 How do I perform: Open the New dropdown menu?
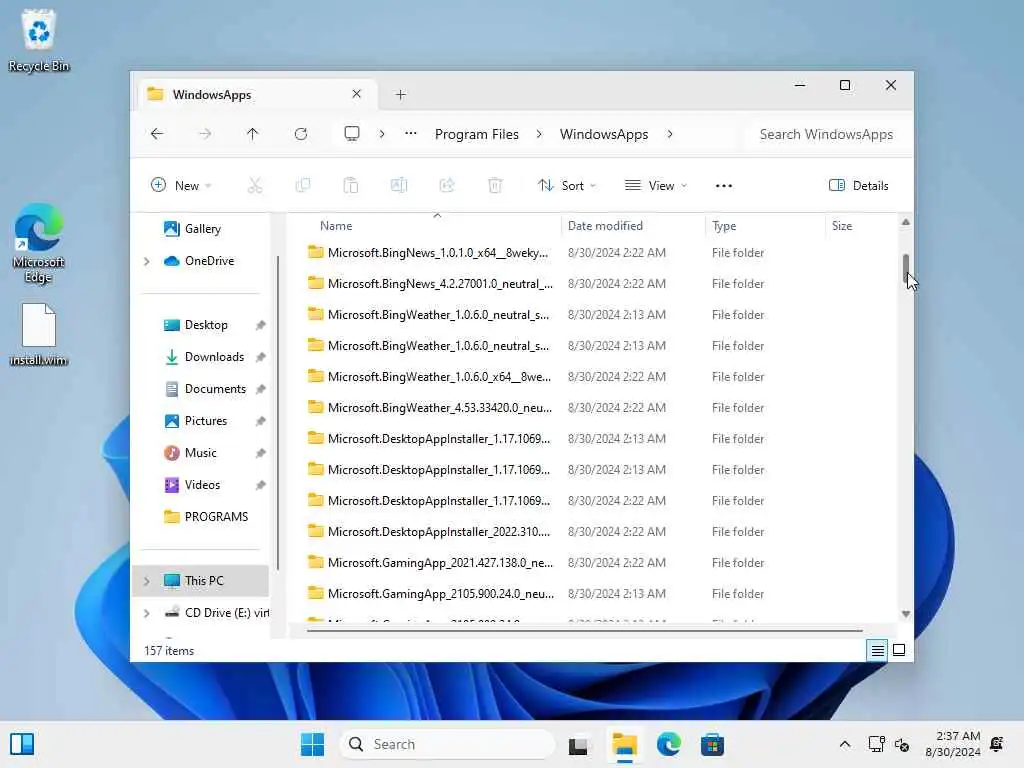click(x=181, y=185)
